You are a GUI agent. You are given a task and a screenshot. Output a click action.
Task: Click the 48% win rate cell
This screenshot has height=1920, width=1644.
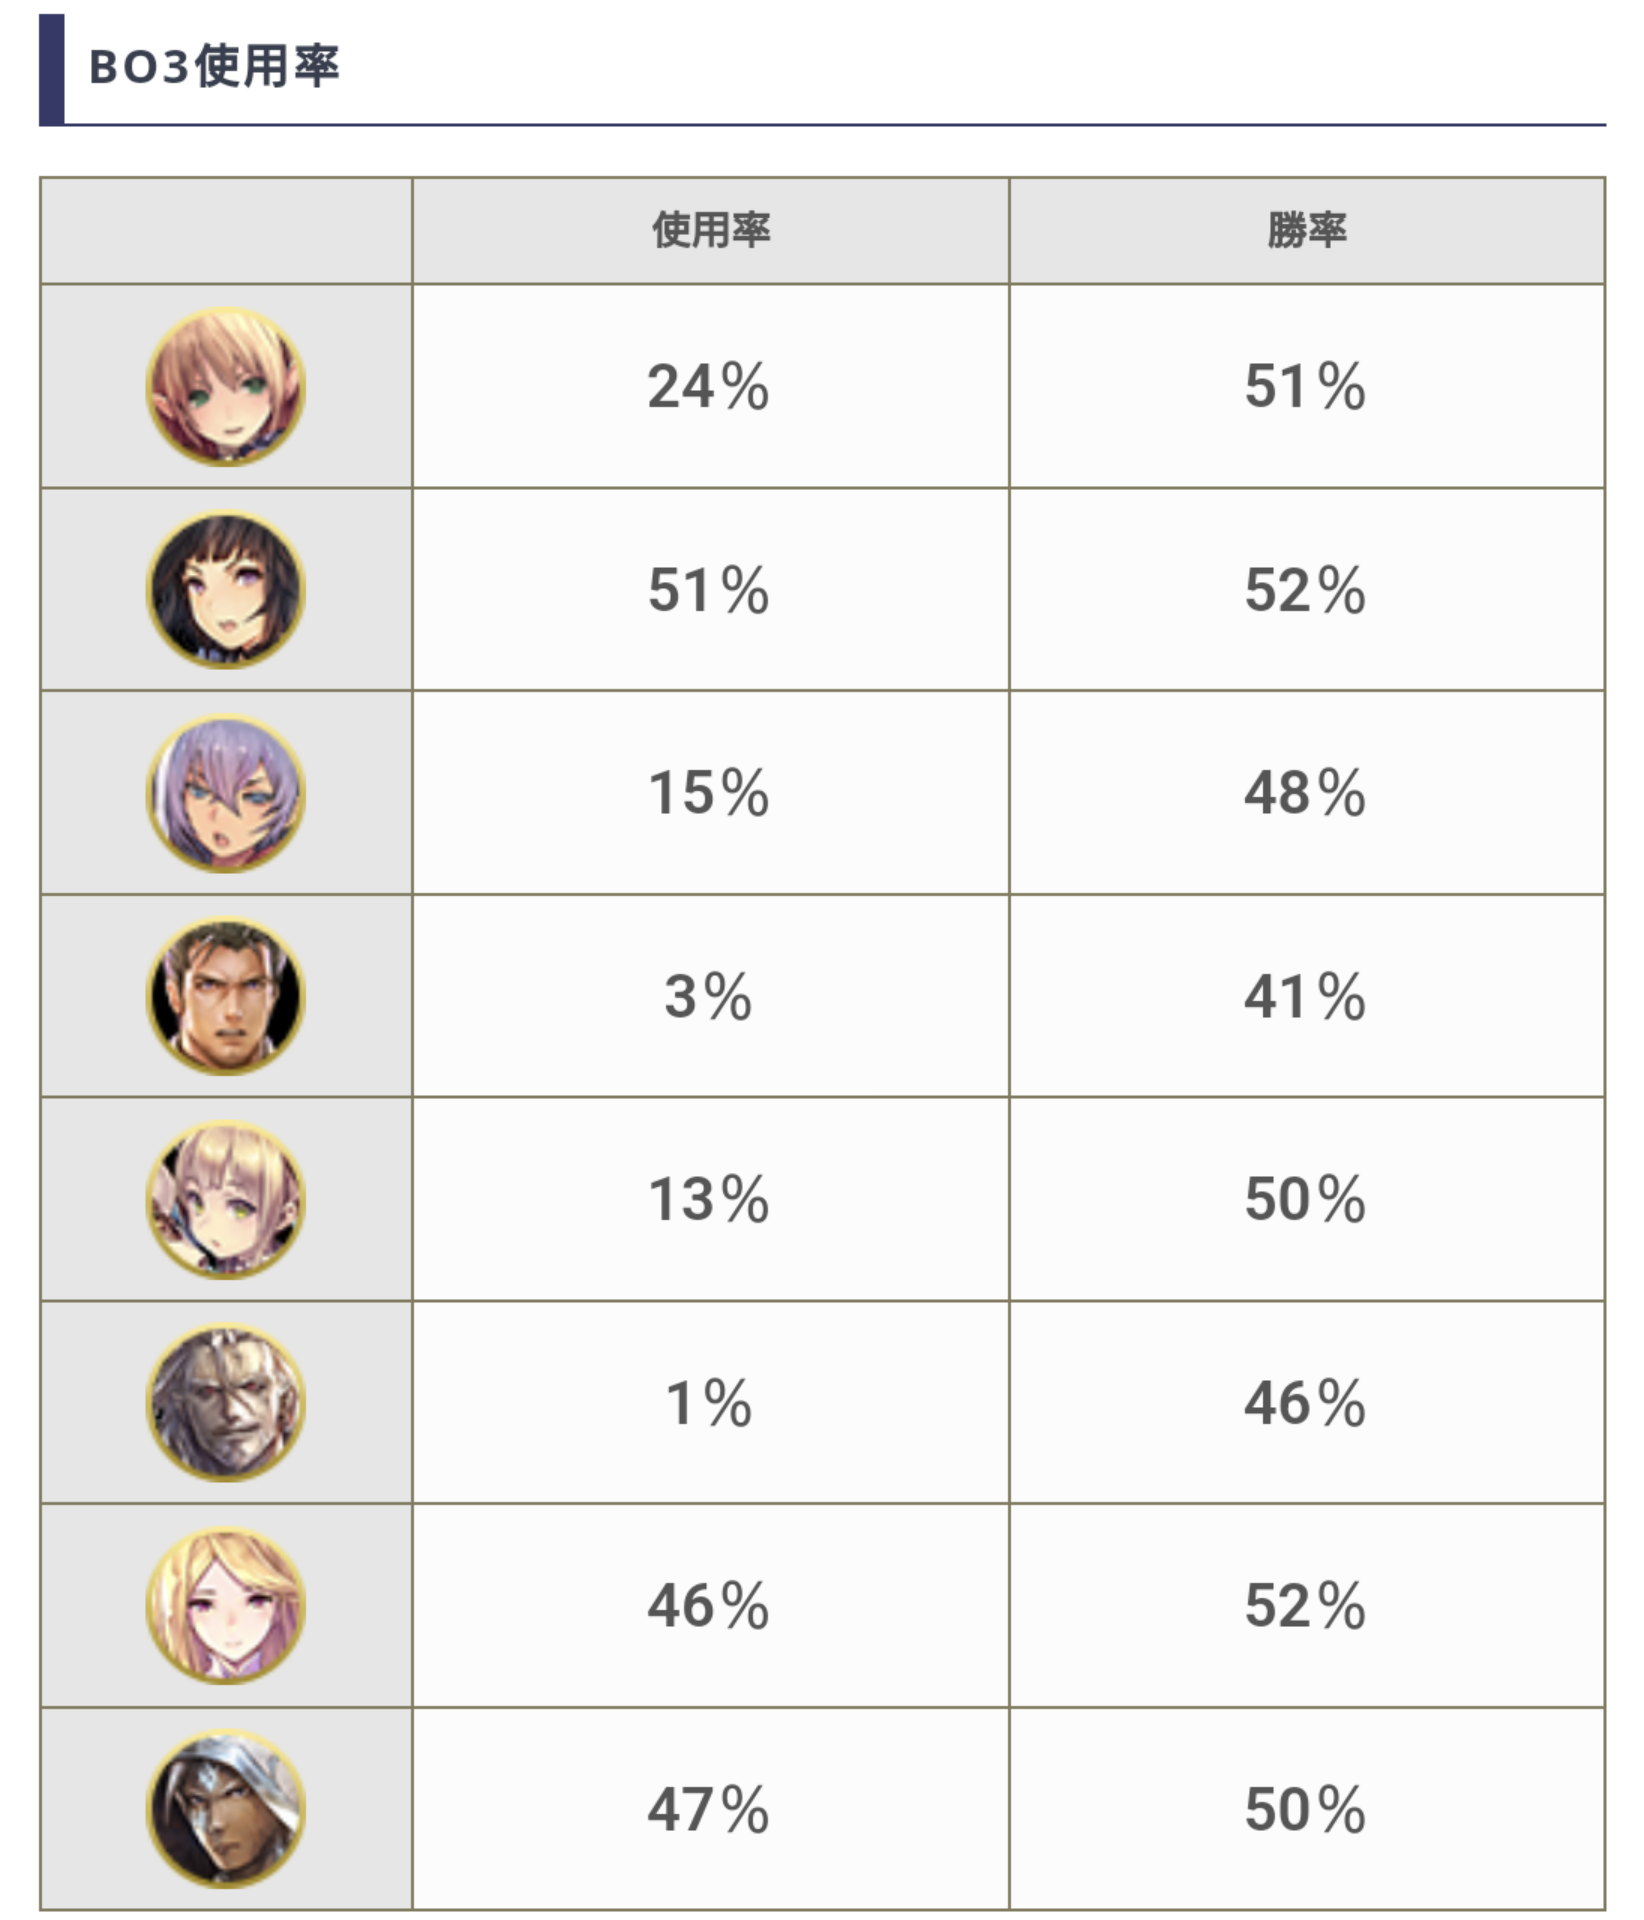tap(1305, 793)
